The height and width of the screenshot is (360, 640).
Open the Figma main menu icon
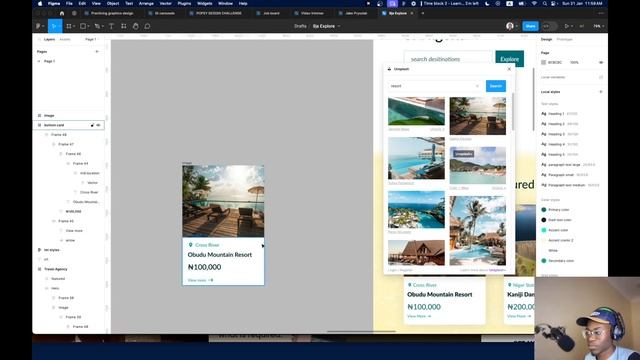[x=38, y=26]
